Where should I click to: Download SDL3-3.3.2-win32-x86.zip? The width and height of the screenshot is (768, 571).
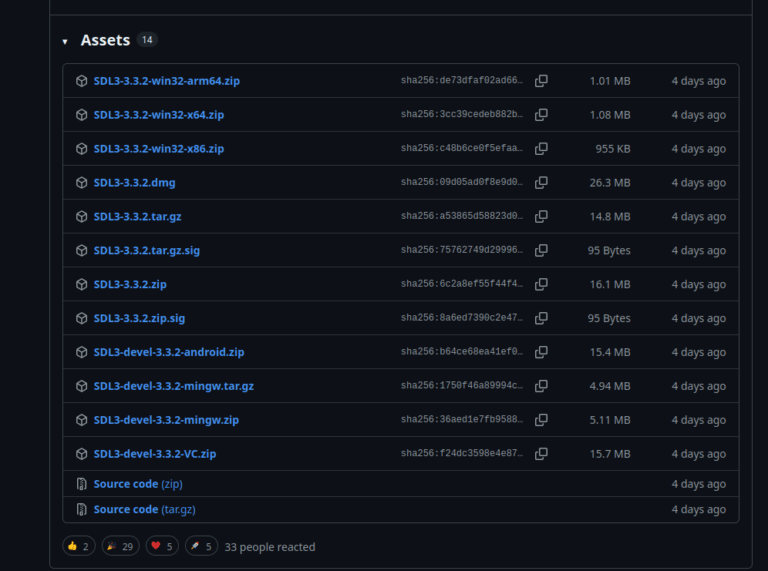pyautogui.click(x=158, y=149)
